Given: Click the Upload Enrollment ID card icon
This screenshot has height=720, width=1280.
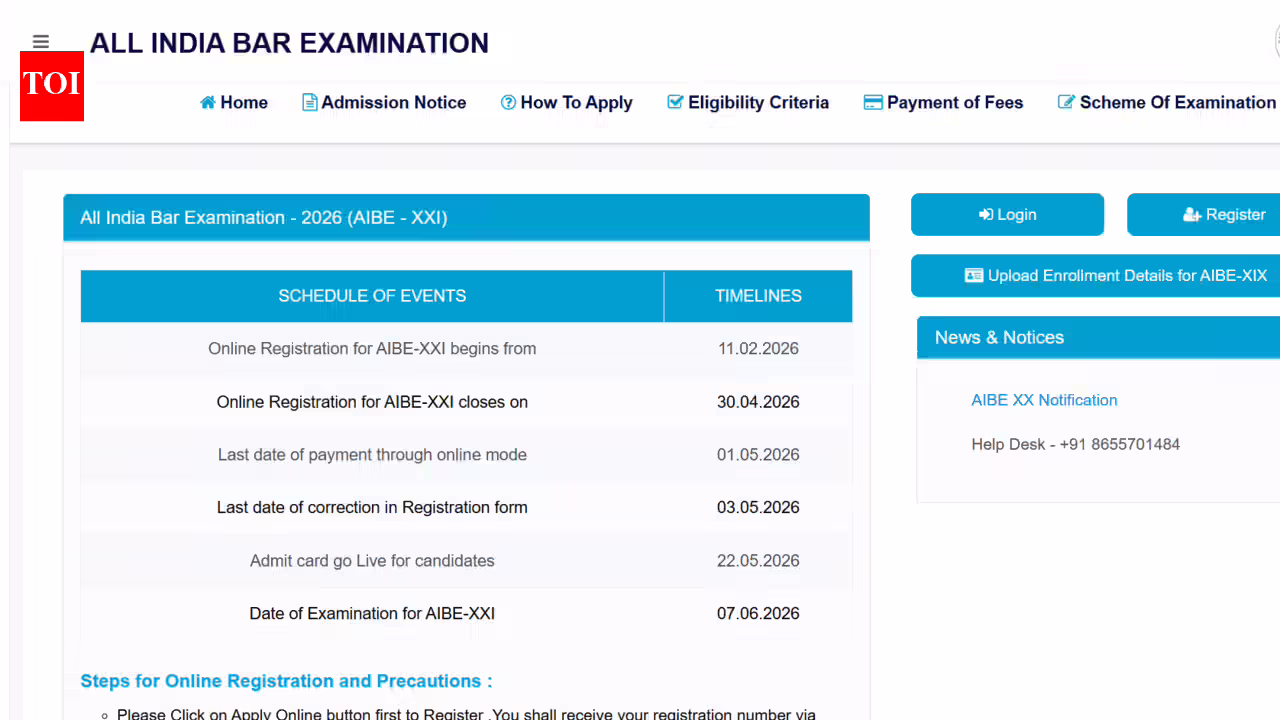Looking at the screenshot, I should click(x=974, y=275).
